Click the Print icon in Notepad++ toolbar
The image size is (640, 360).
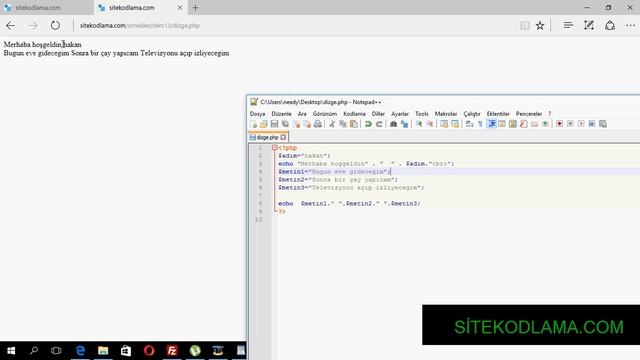coord(318,124)
